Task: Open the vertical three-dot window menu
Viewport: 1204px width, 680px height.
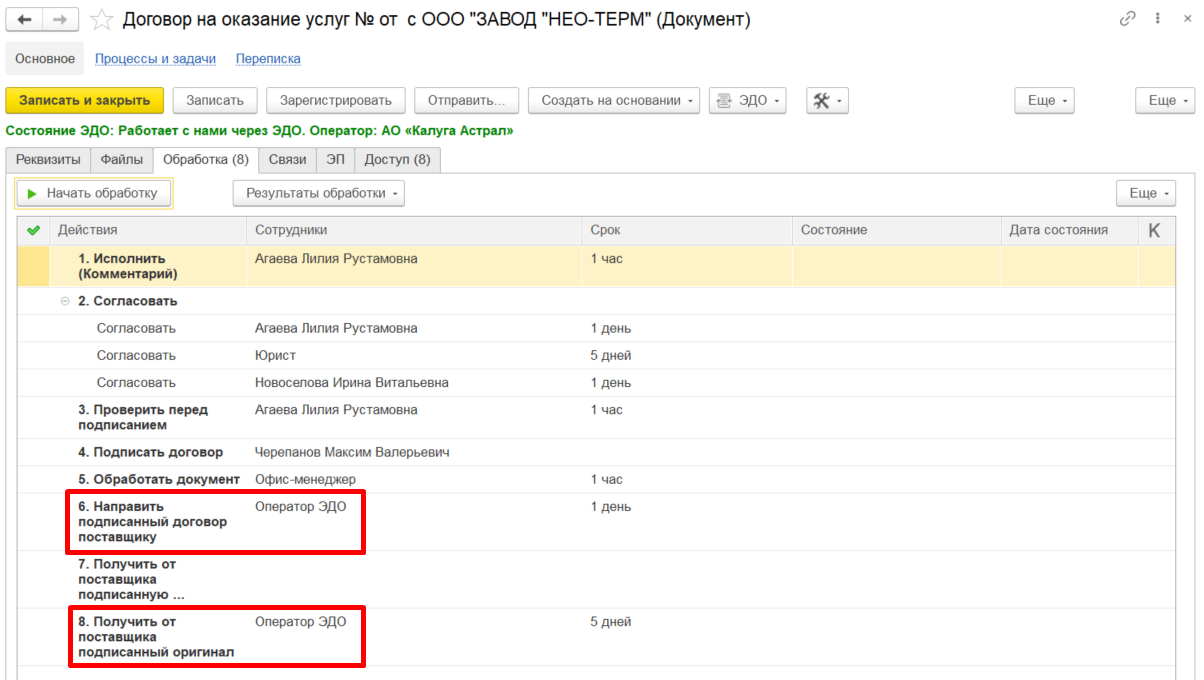Action: (1159, 19)
